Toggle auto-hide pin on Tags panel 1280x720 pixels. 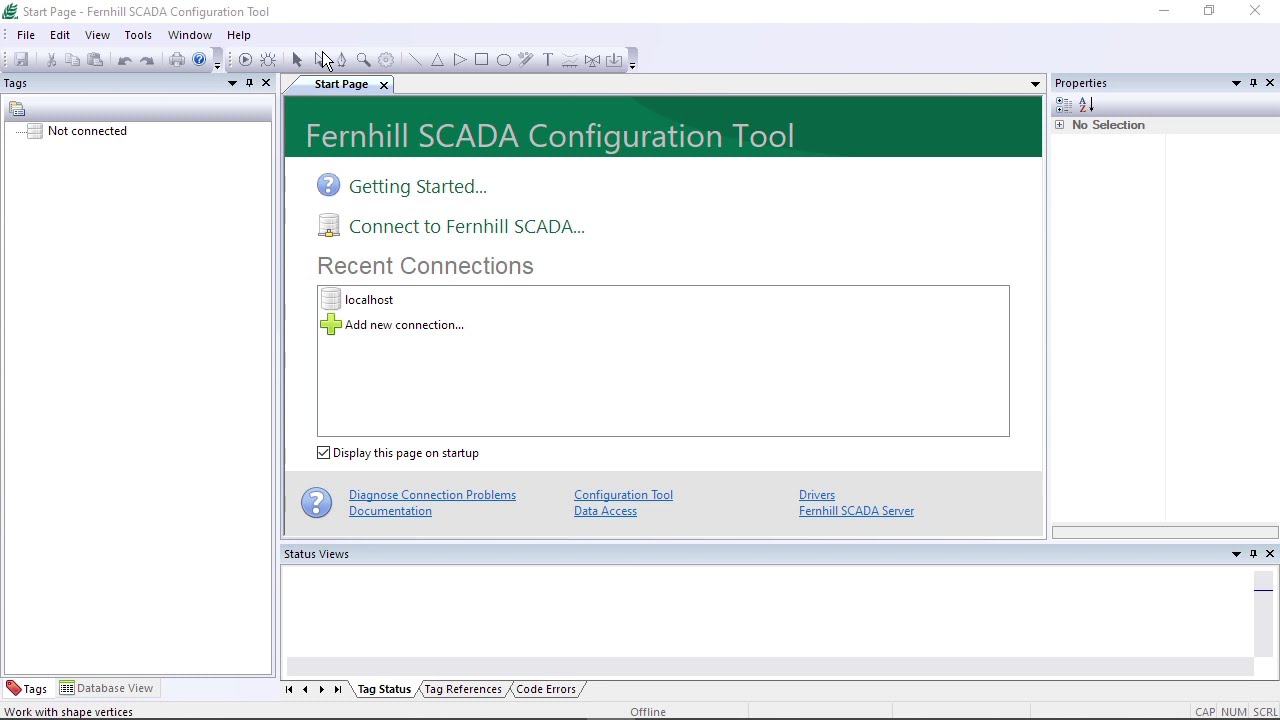click(249, 83)
